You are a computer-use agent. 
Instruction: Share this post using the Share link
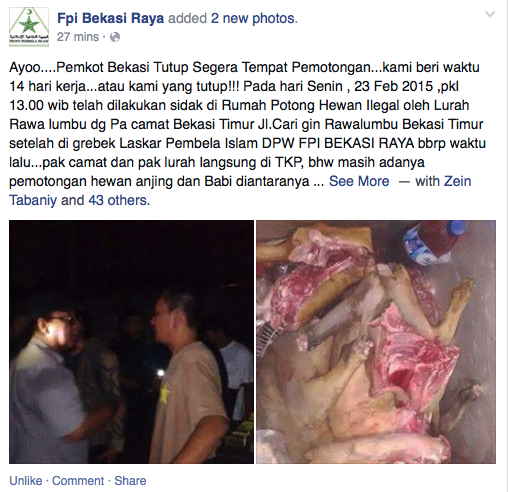point(130,481)
